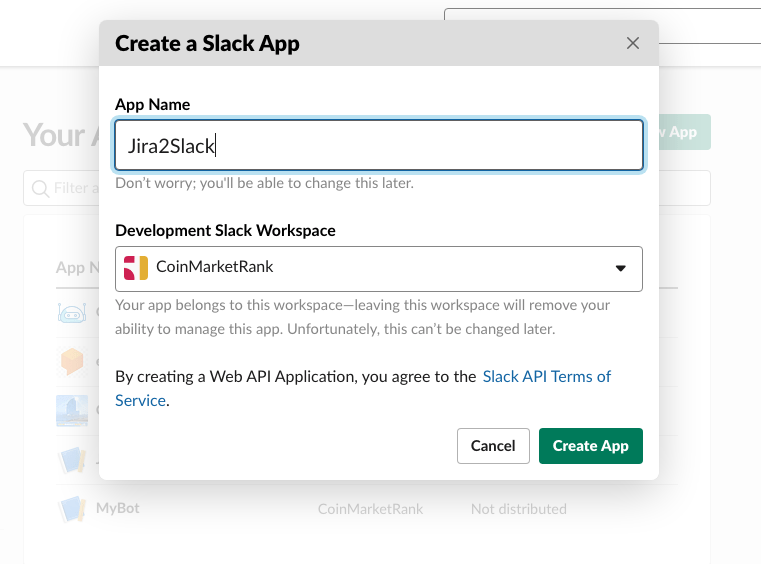This screenshot has width=761, height=564.
Task: Click the green Create App button
Action: pyautogui.click(x=590, y=446)
